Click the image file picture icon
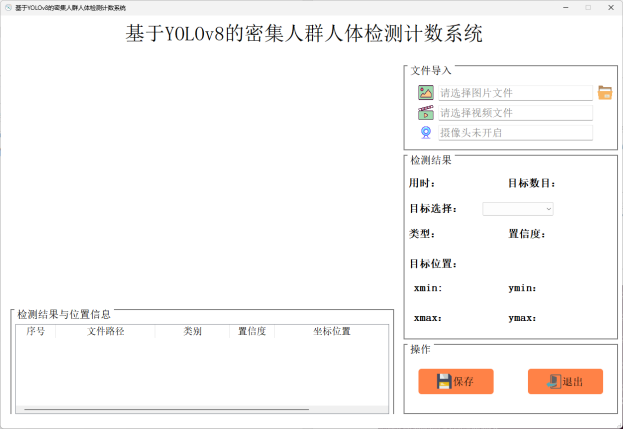 tap(425, 93)
